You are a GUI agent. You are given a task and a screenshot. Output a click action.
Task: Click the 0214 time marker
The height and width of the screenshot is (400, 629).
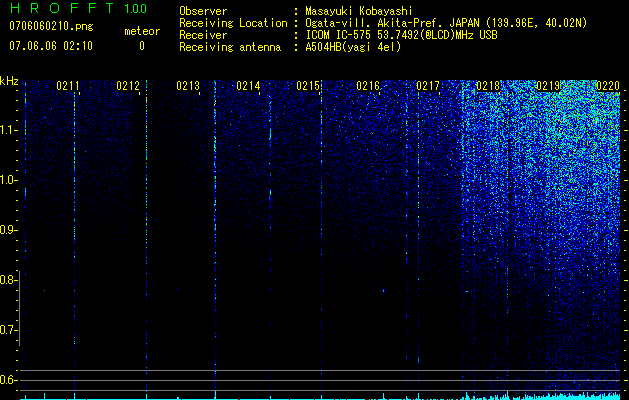248,86
